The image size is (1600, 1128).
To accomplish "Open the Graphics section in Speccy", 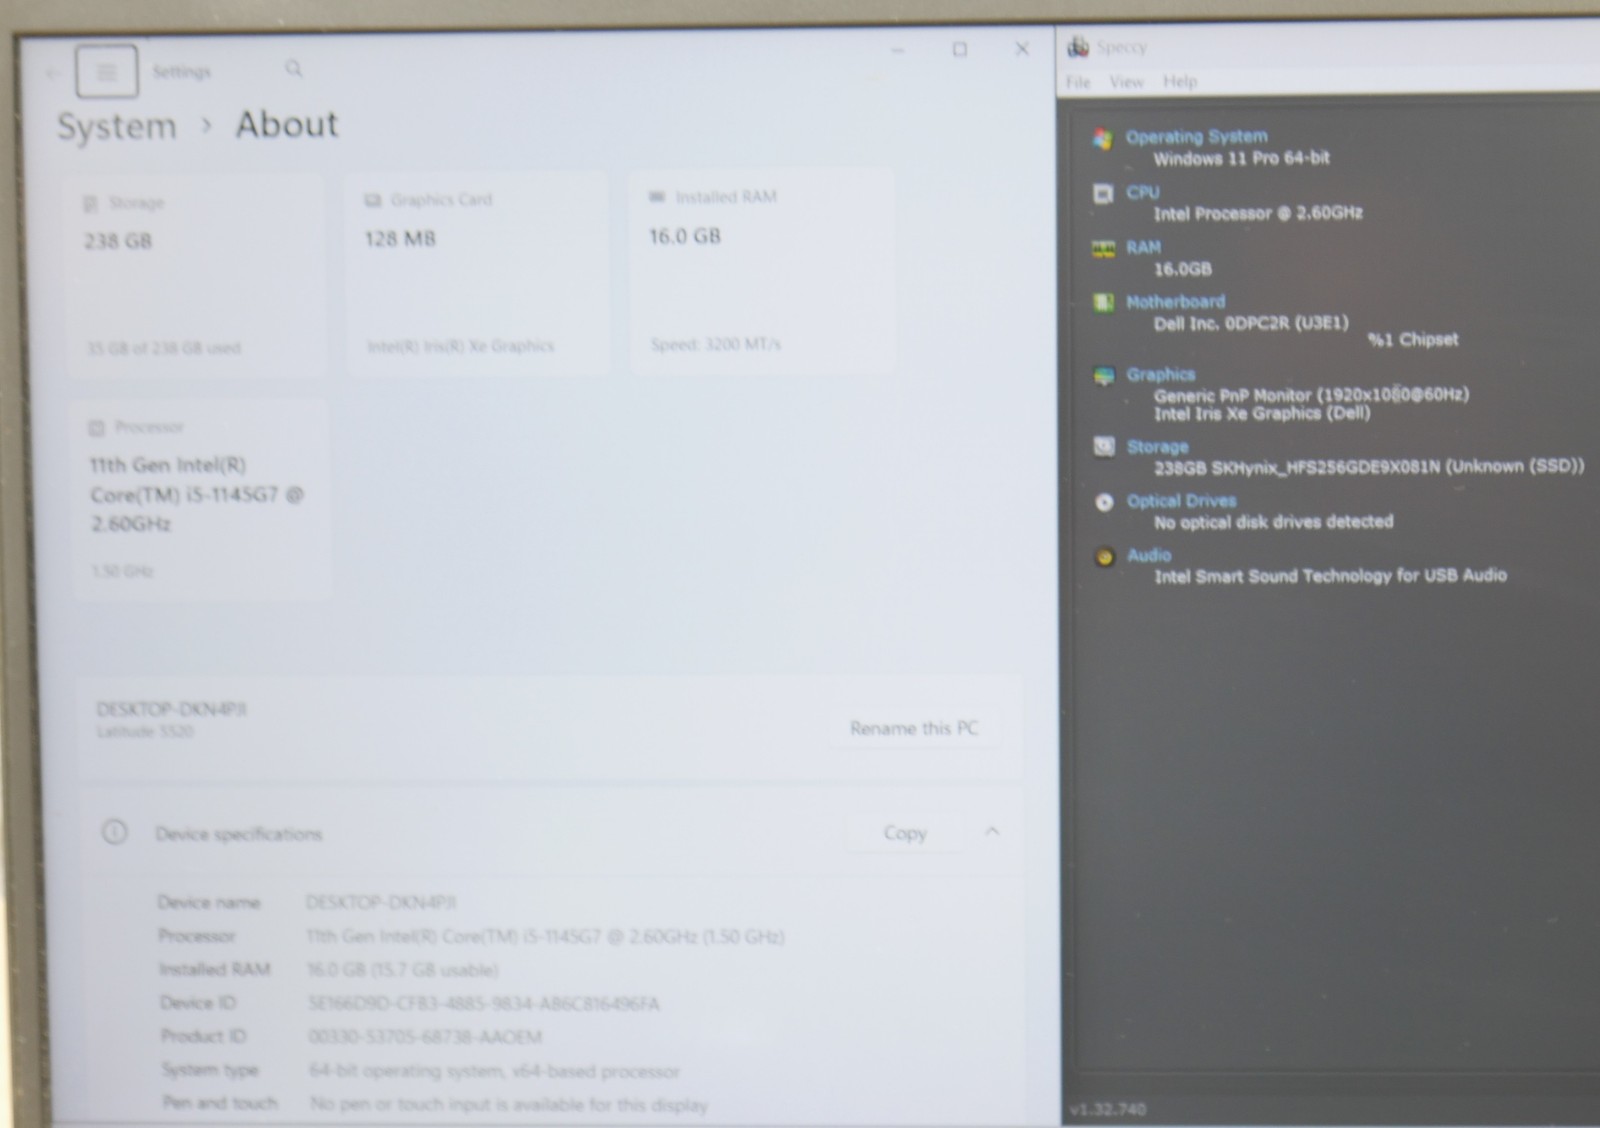I will [1160, 375].
